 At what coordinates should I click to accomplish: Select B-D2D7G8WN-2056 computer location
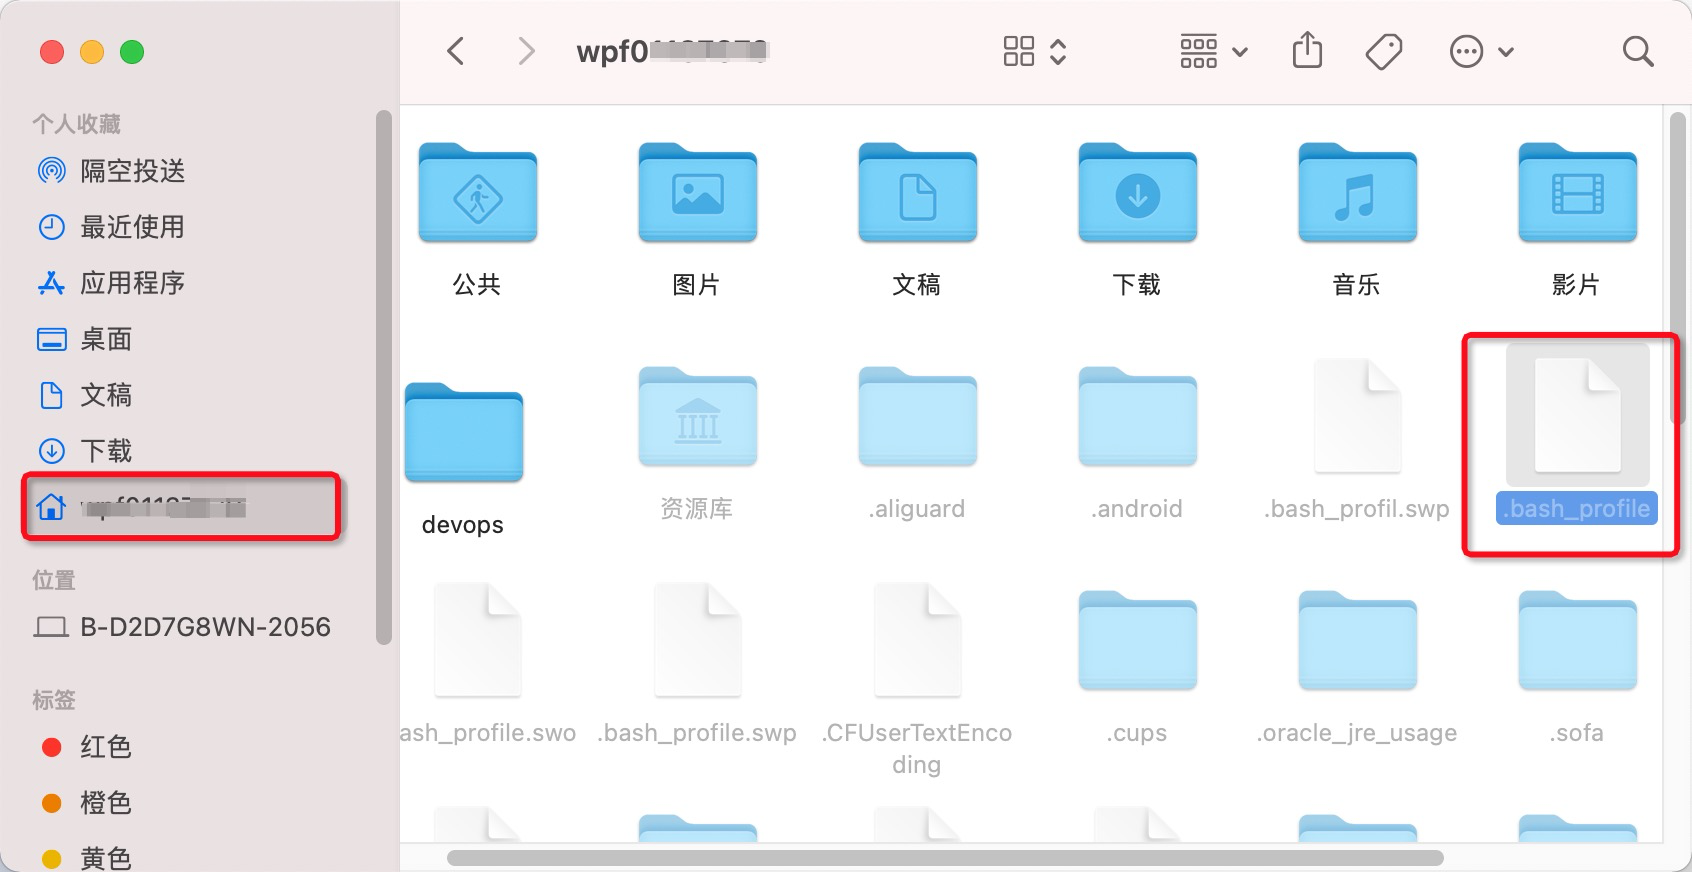tap(182, 627)
